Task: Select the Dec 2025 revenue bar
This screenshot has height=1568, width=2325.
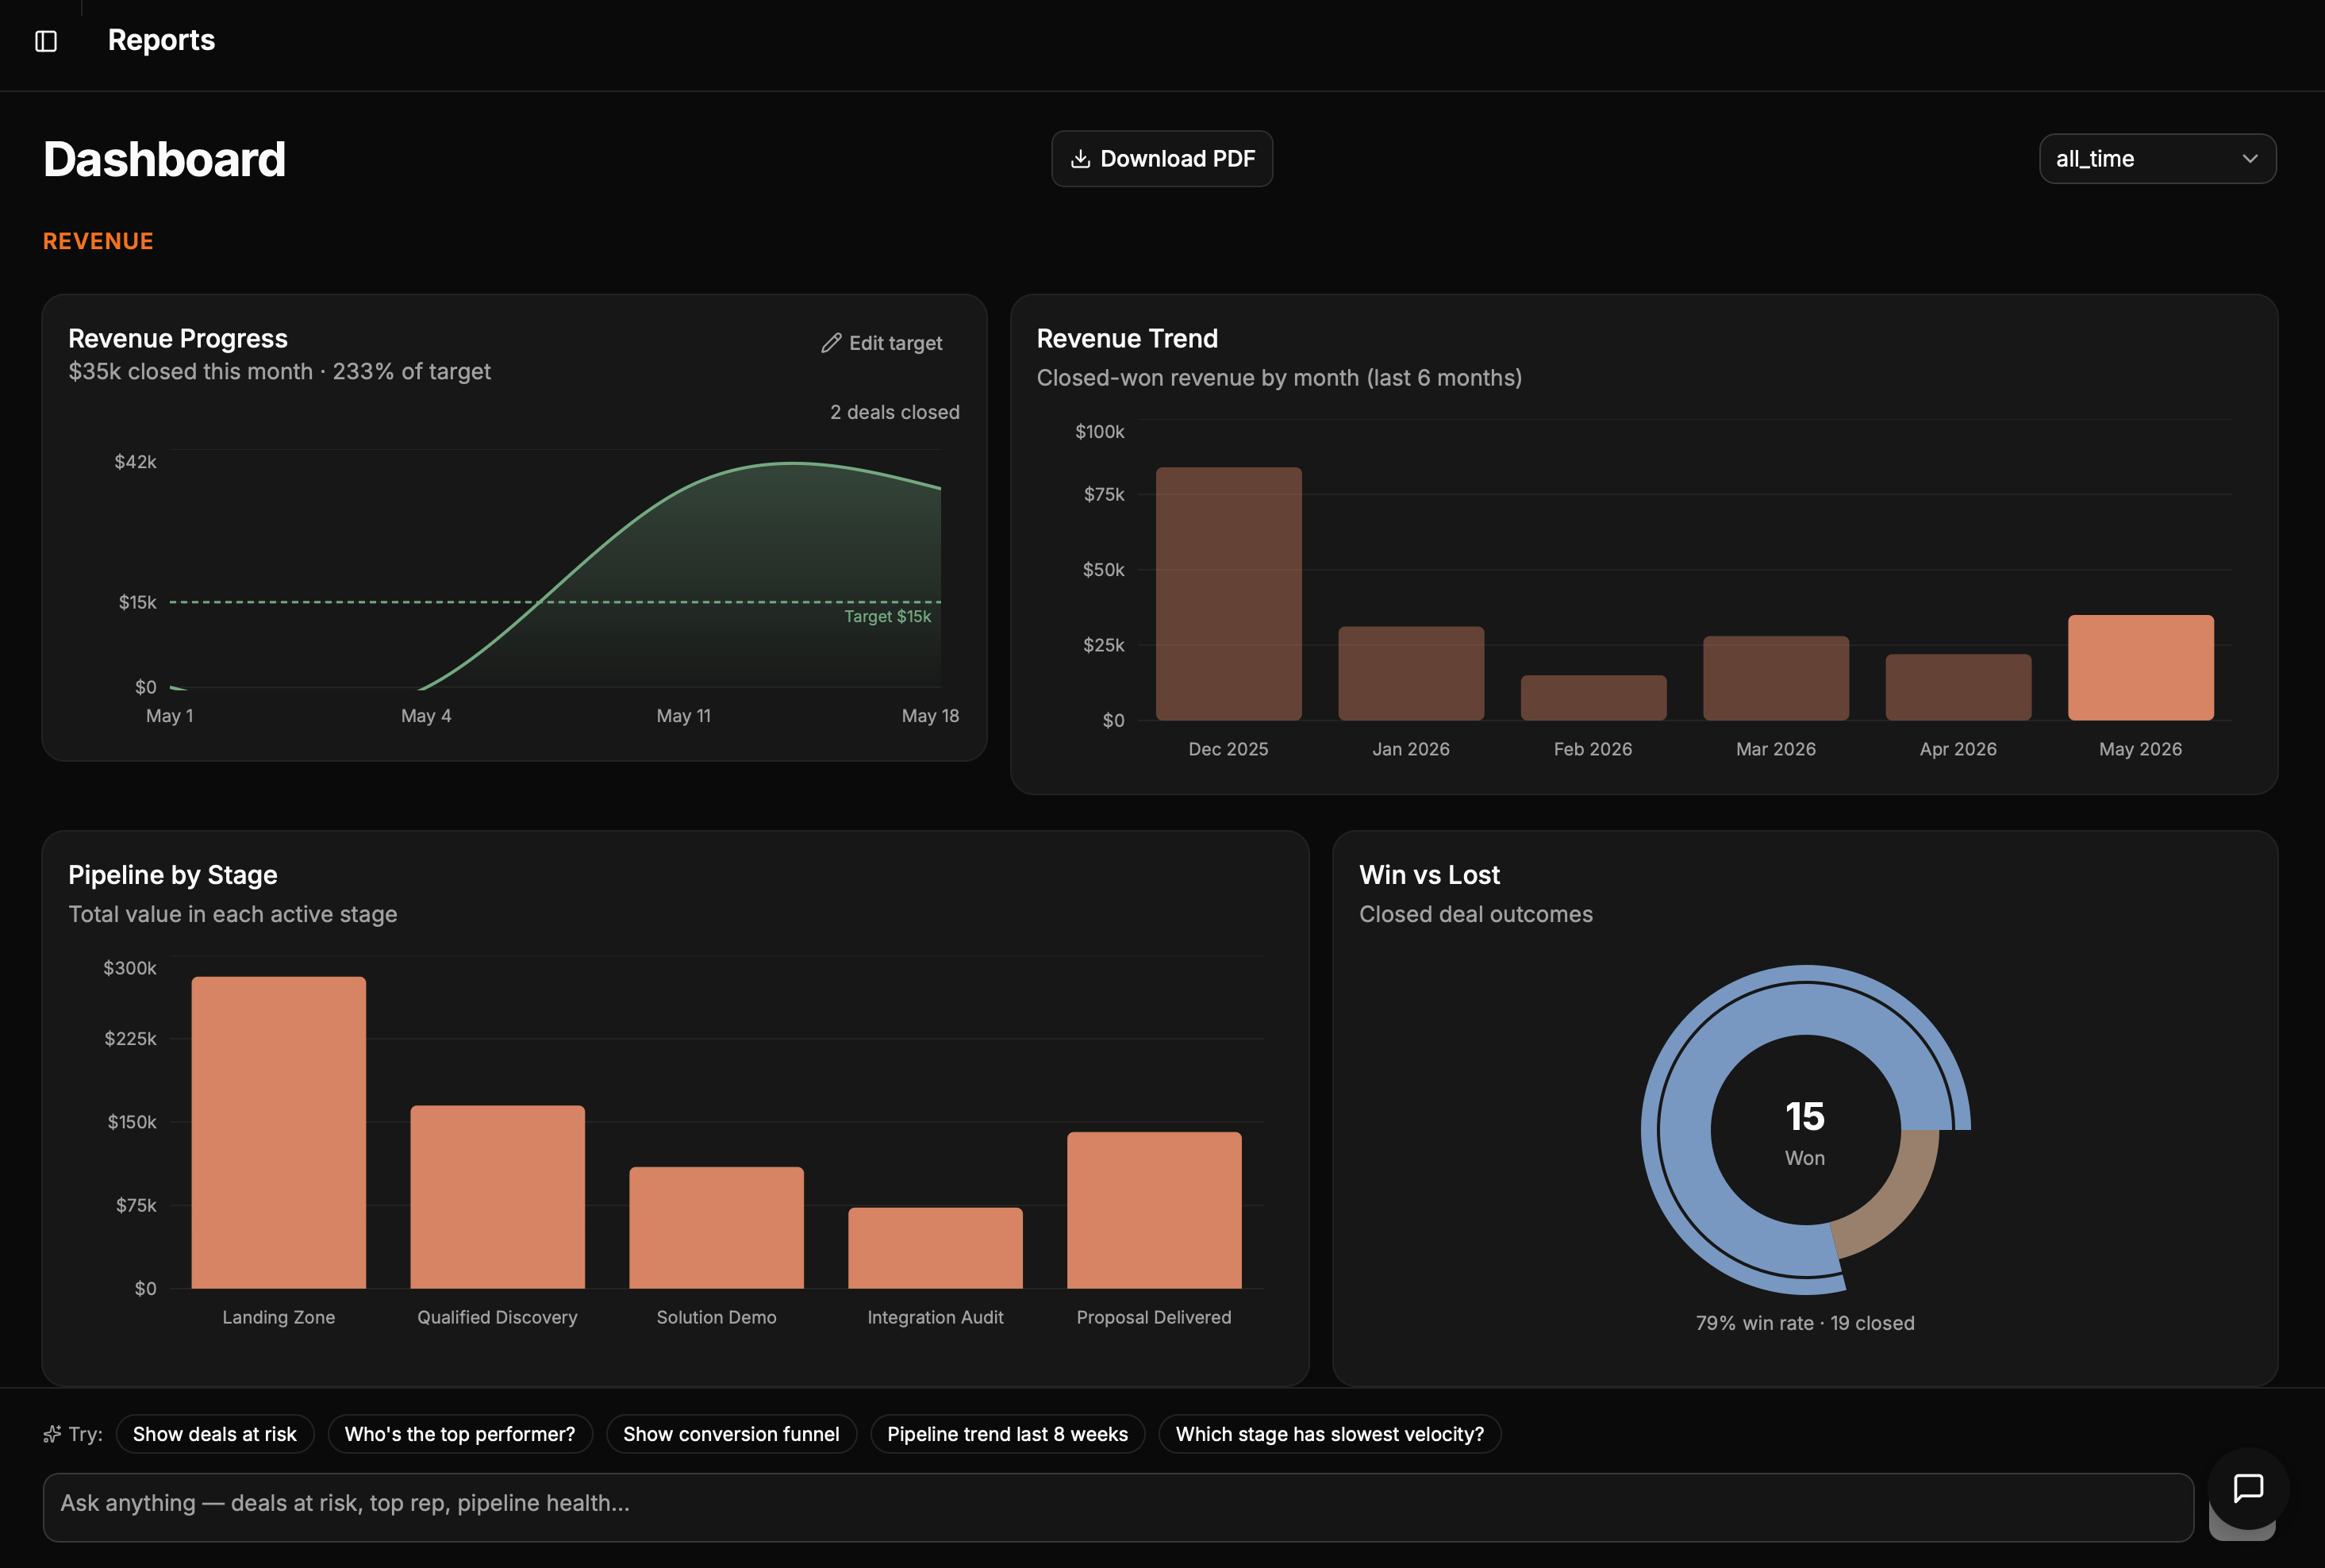Action: coord(1228,594)
